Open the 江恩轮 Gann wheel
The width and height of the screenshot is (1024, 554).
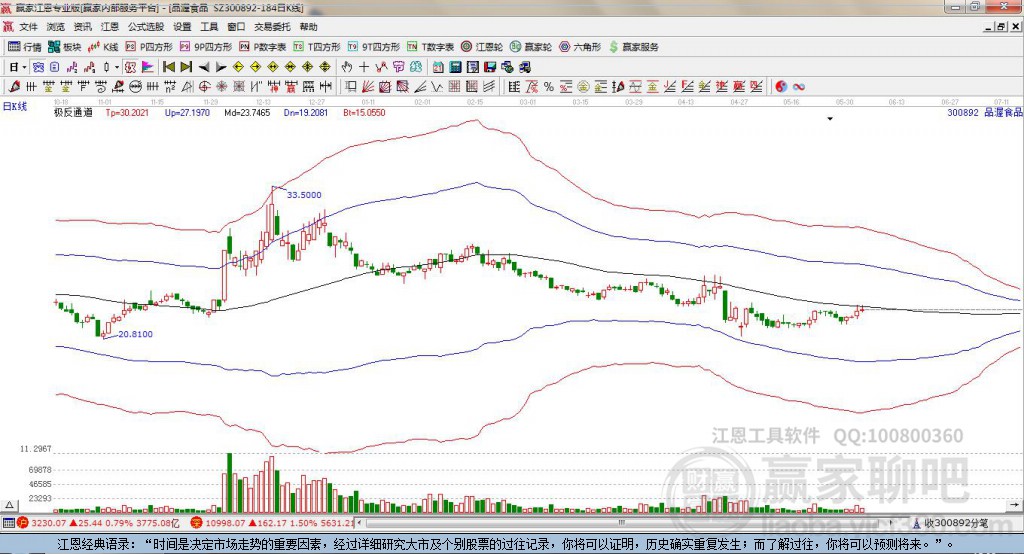tap(482, 47)
